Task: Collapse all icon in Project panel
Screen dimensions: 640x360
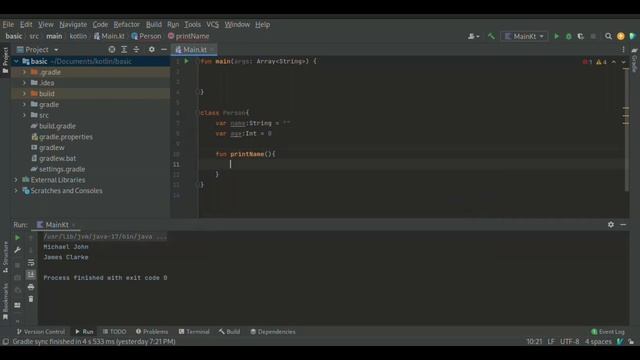Action: pos(136,49)
